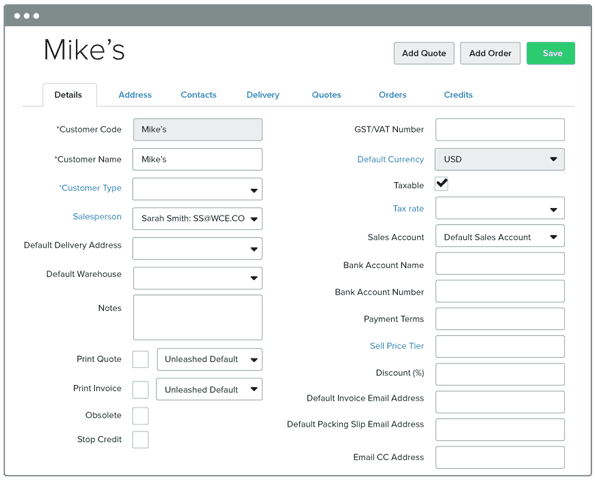Expand the Customer Type dropdown

[197, 189]
